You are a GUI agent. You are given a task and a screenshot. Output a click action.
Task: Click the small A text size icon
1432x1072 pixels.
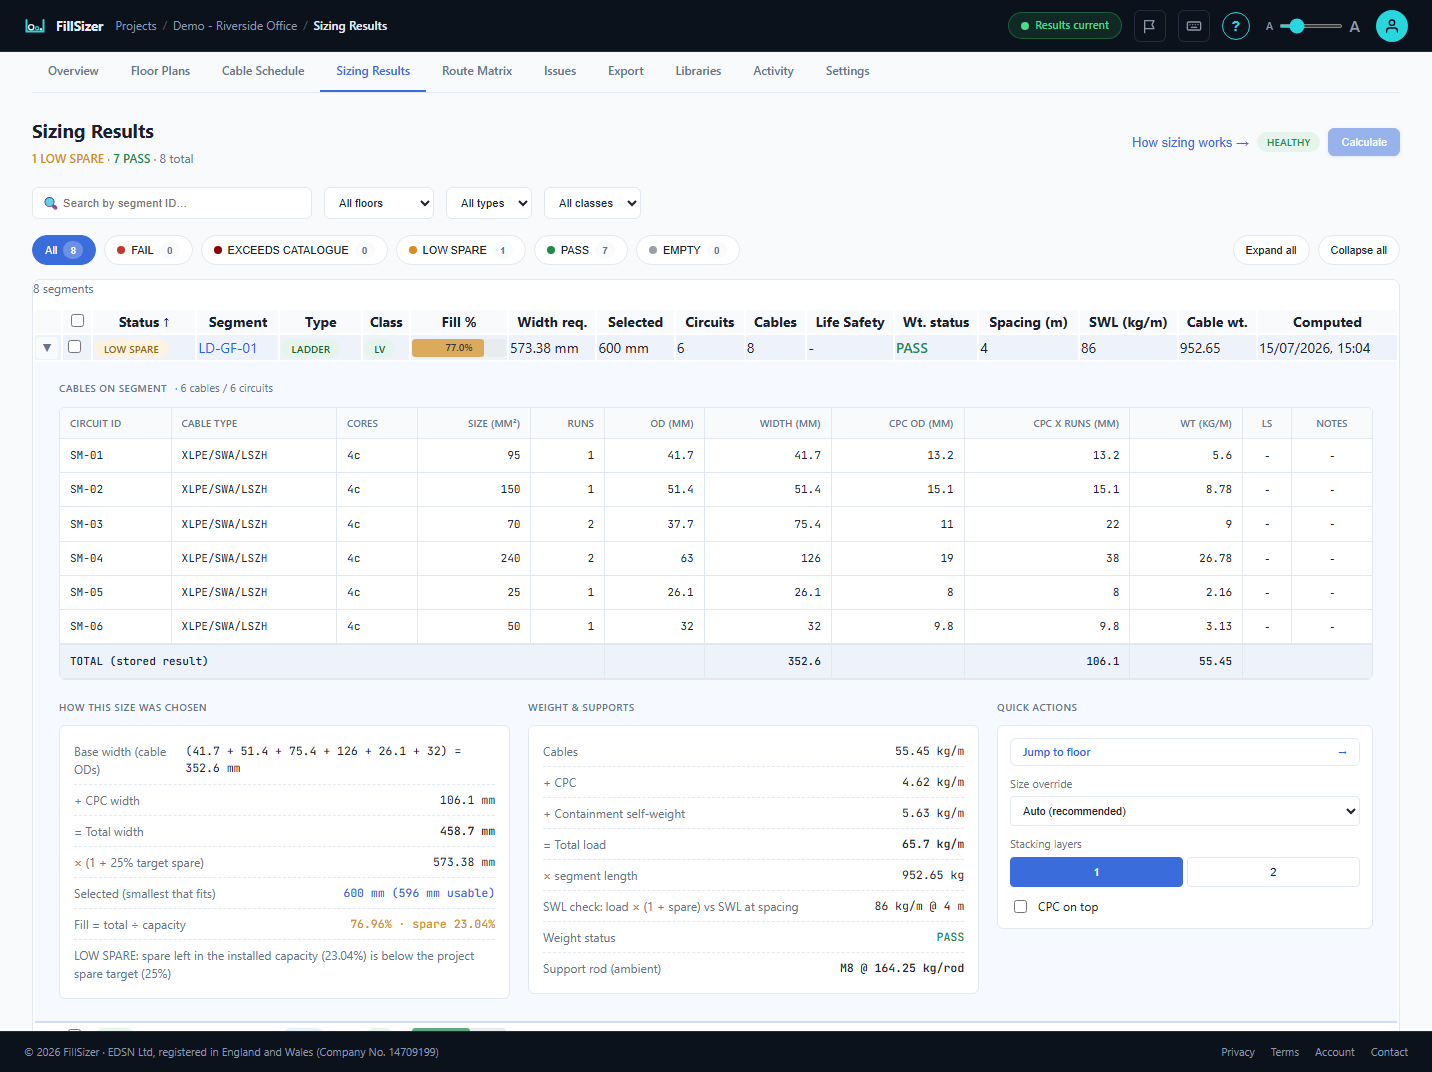coord(1270,27)
